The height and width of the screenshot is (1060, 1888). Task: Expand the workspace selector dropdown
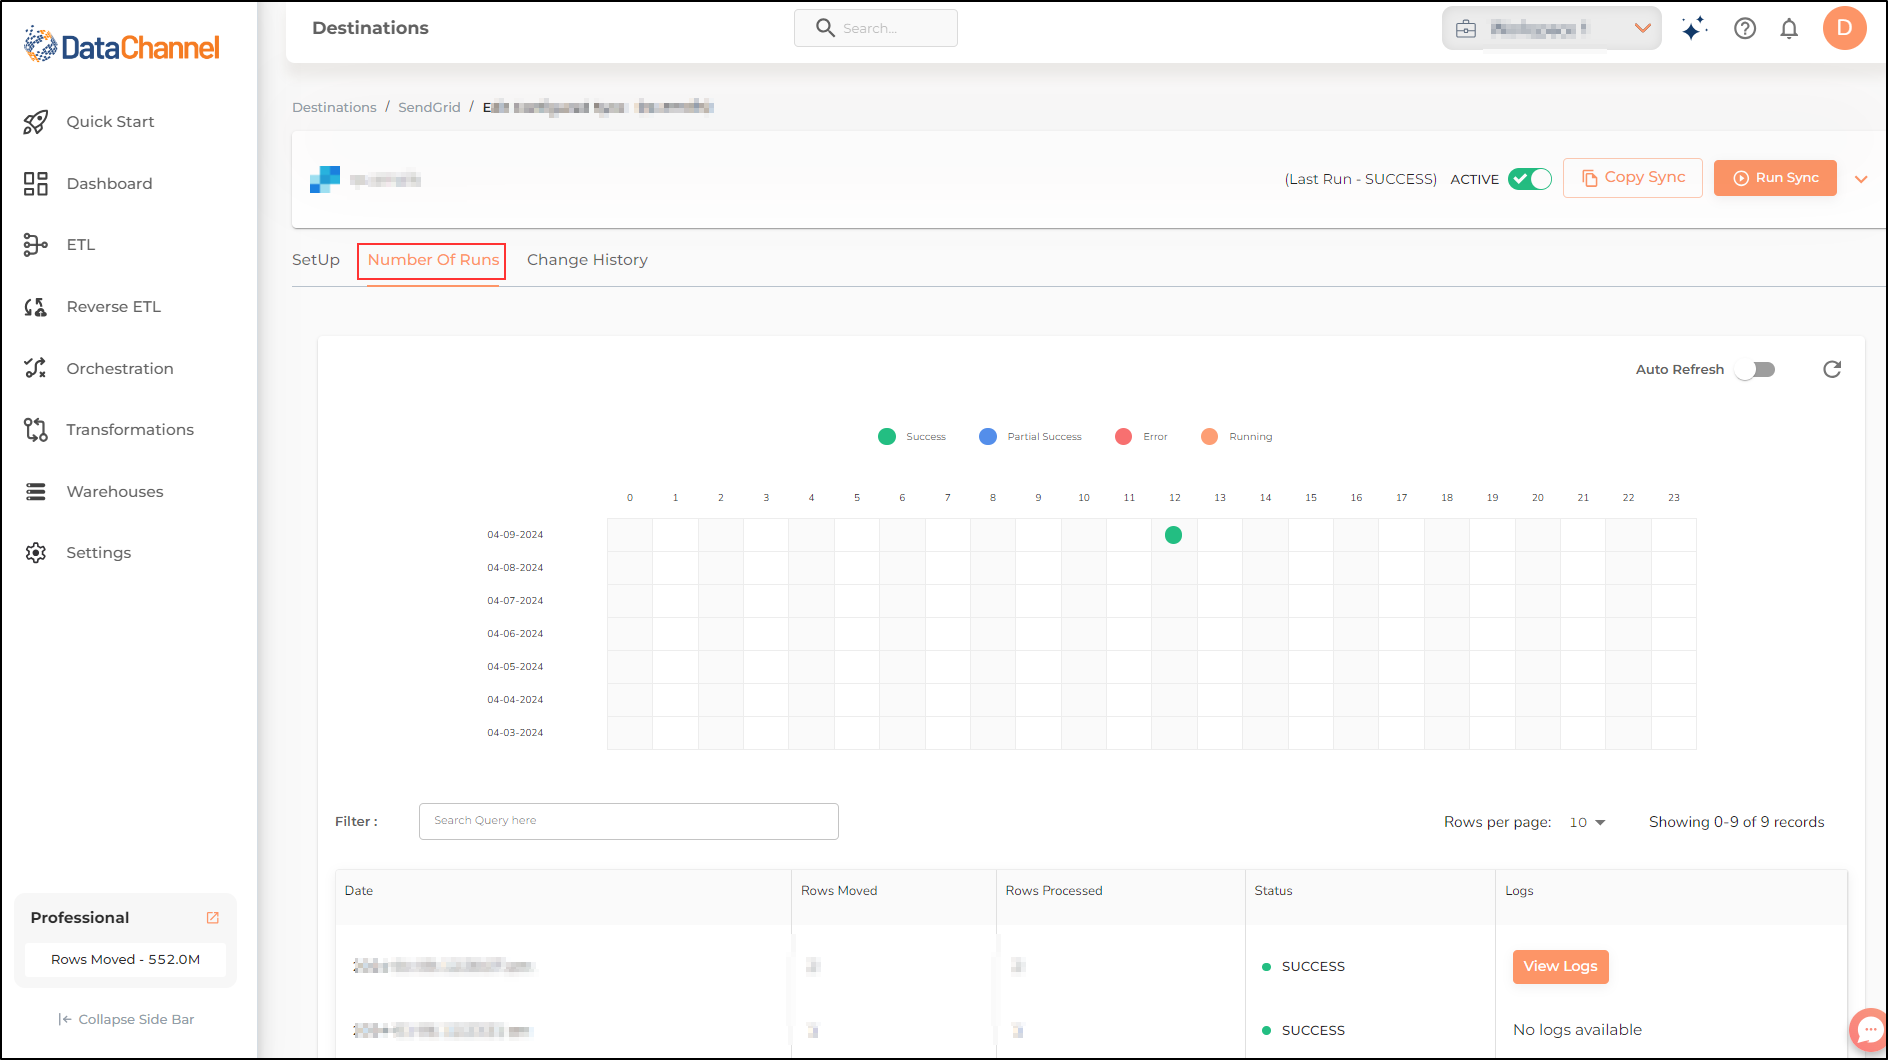click(x=1642, y=28)
